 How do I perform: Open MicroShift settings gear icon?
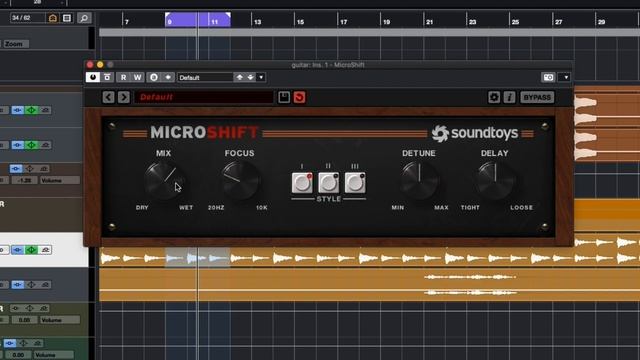(494, 97)
